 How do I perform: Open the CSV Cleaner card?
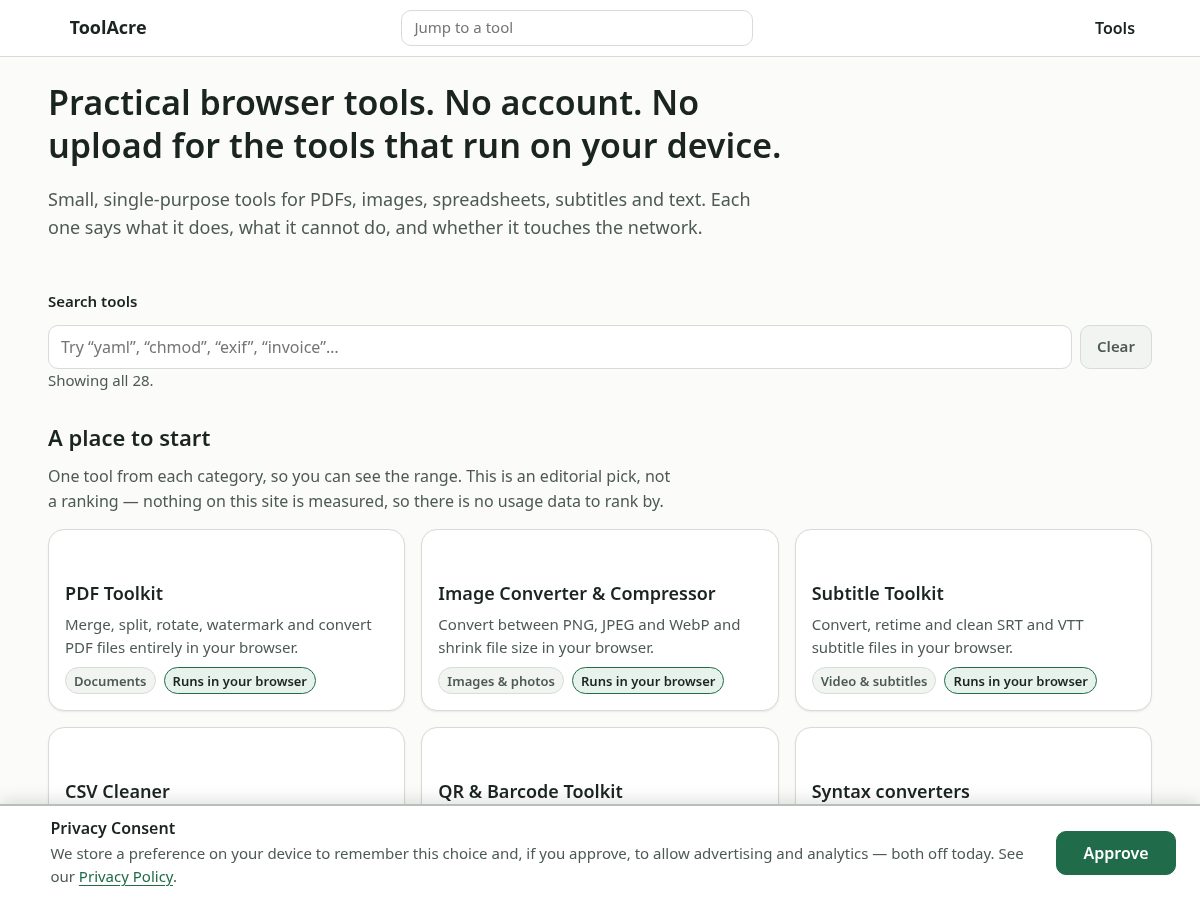[x=226, y=766]
